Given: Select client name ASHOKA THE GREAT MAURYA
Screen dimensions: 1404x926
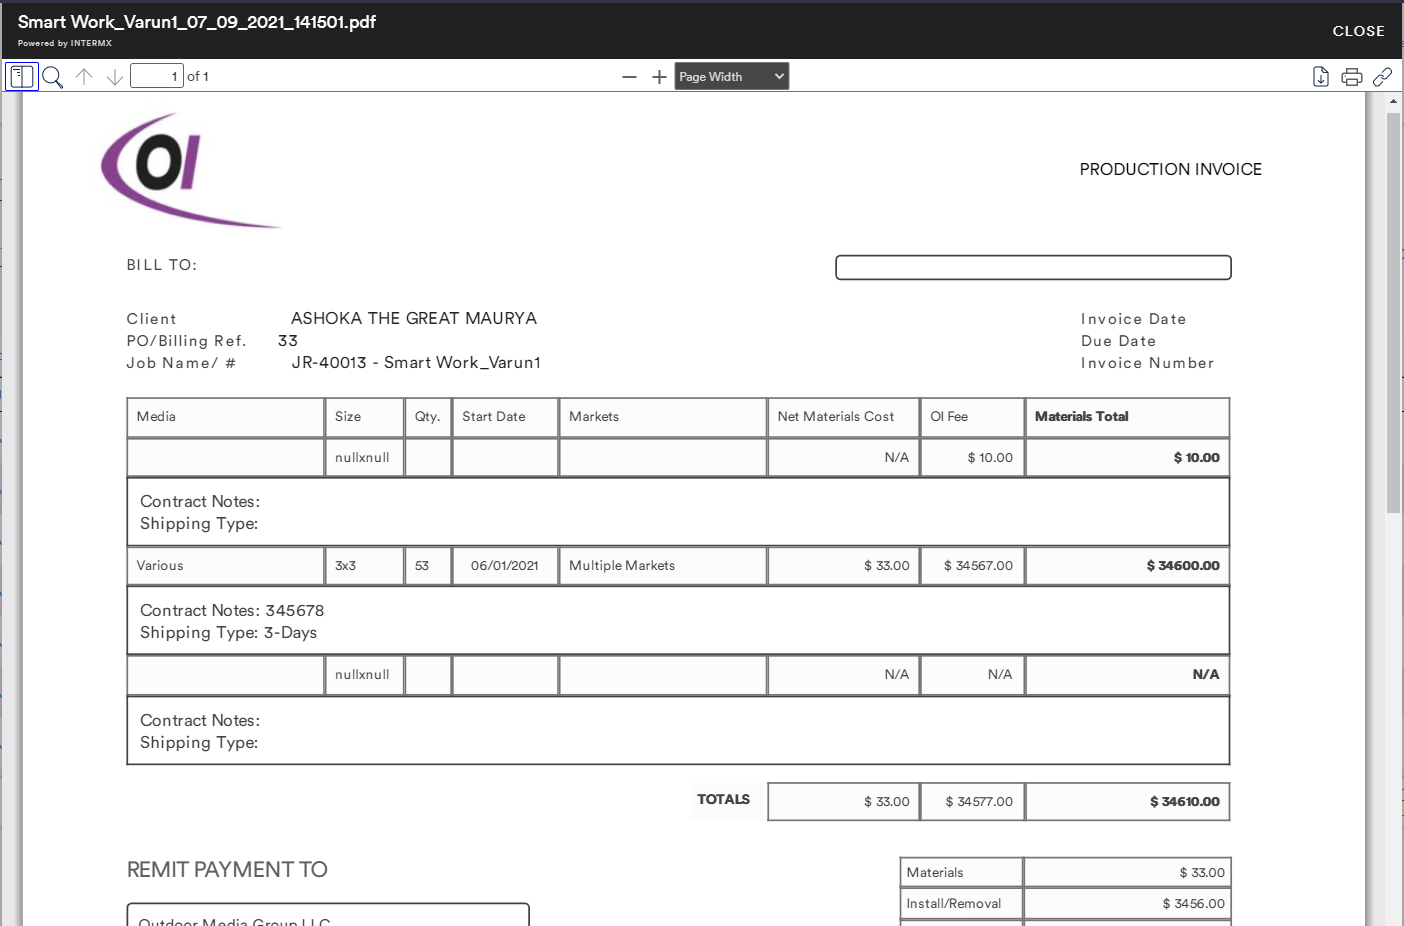Looking at the screenshot, I should coord(414,318).
